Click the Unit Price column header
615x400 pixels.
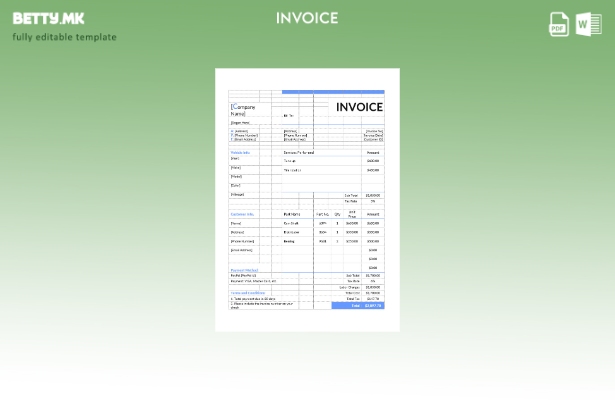coord(352,213)
